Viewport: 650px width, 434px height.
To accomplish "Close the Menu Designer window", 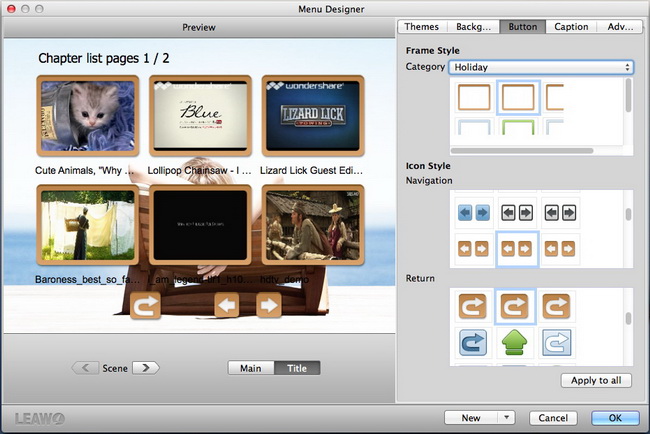I will coord(11,9).
